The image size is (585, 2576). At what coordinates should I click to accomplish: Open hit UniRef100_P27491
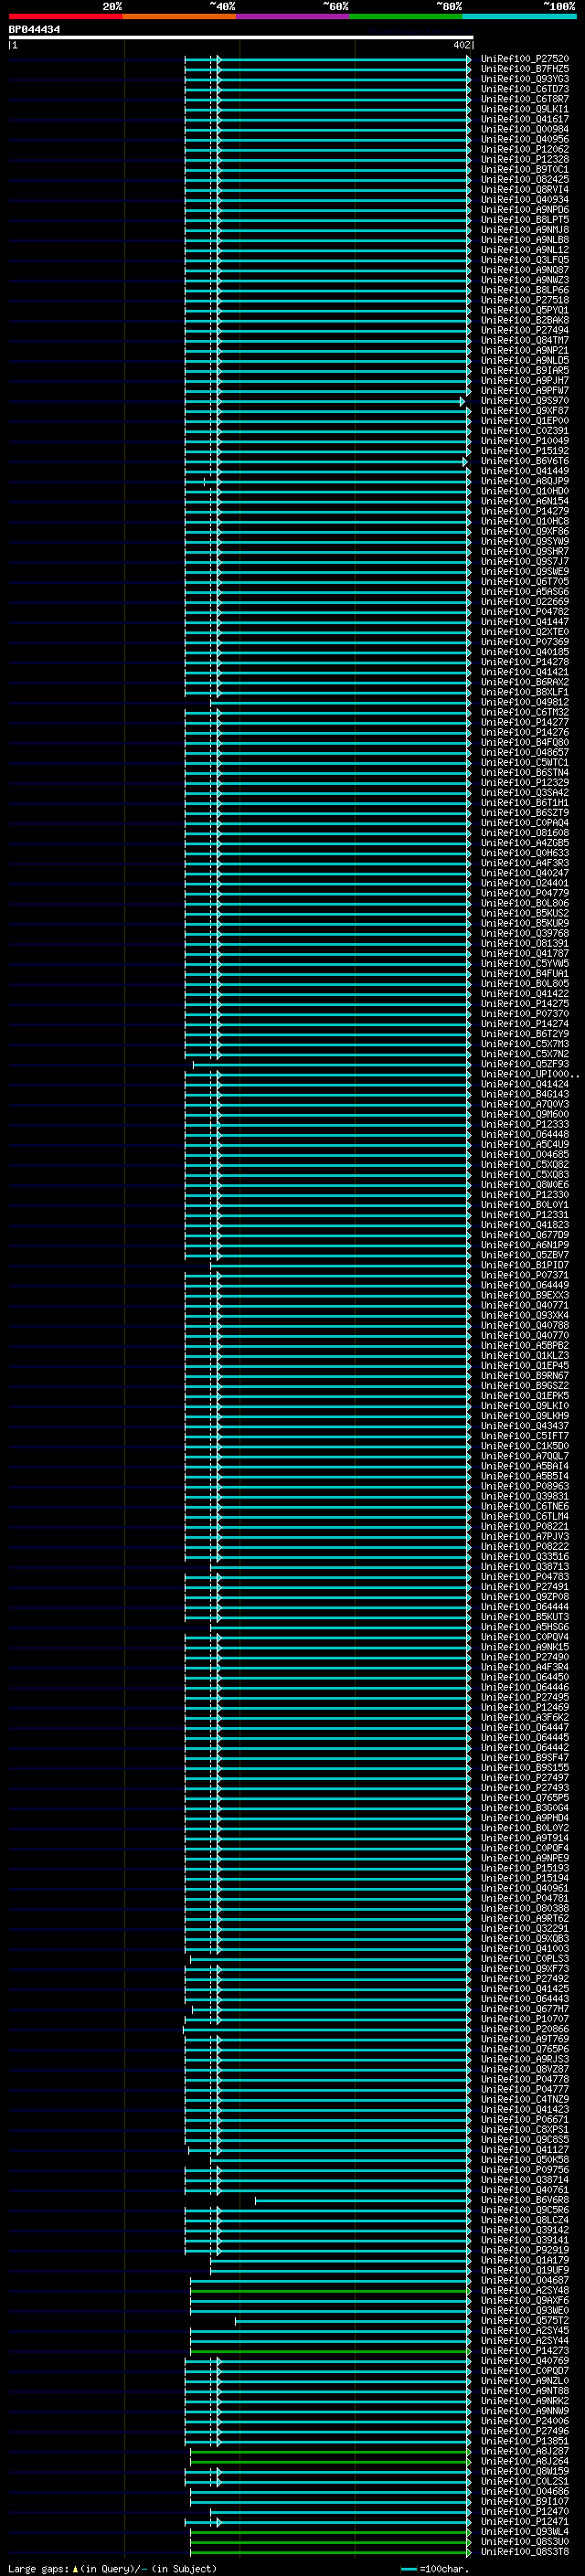tap(525, 1587)
